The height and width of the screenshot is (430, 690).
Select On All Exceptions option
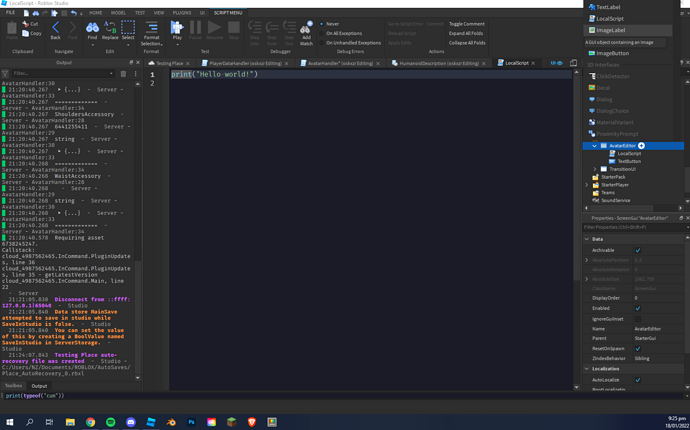[343, 33]
